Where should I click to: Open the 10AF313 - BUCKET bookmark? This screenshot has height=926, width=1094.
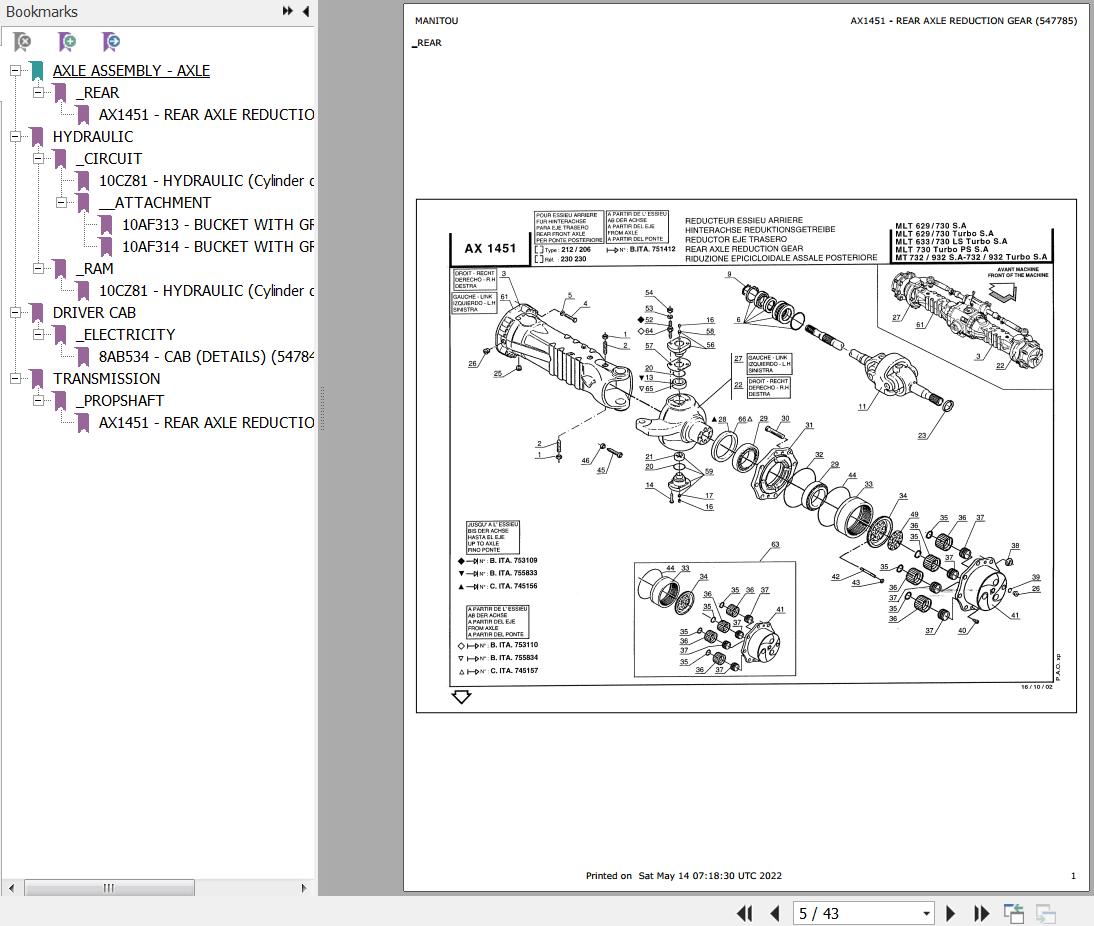click(x=218, y=224)
